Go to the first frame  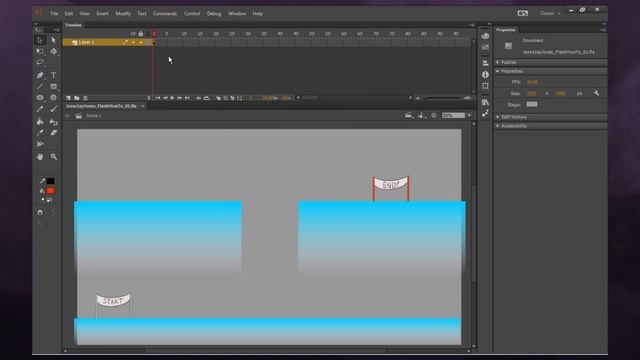coord(158,98)
